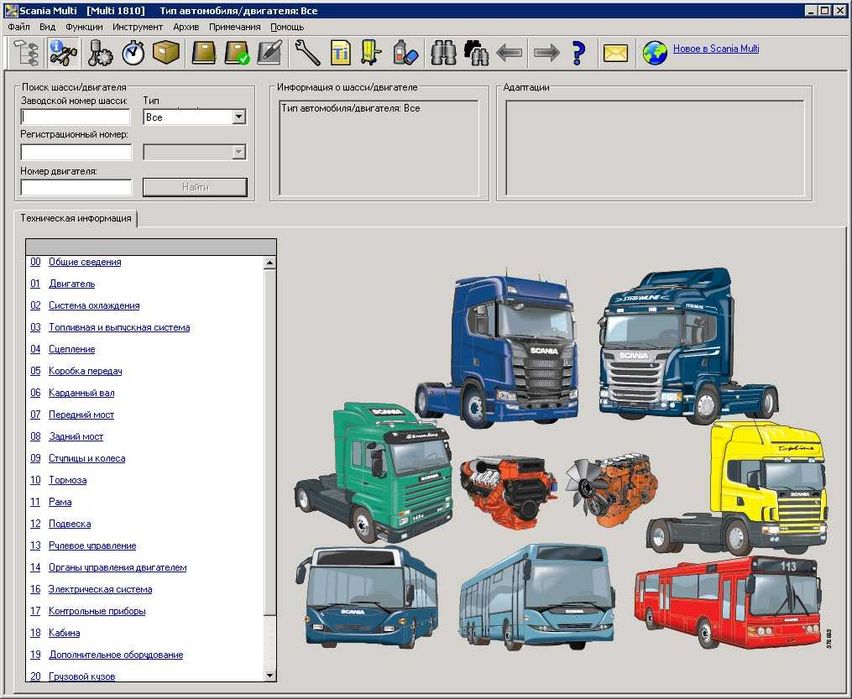Click the Номер двигателя input field
The height and width of the screenshot is (699, 852).
click(x=76, y=187)
